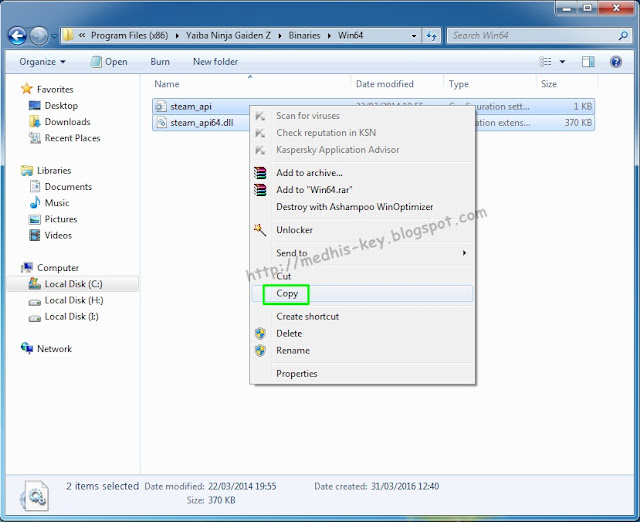
Task: Go forward using the Forward arrow button
Action: [x=39, y=36]
